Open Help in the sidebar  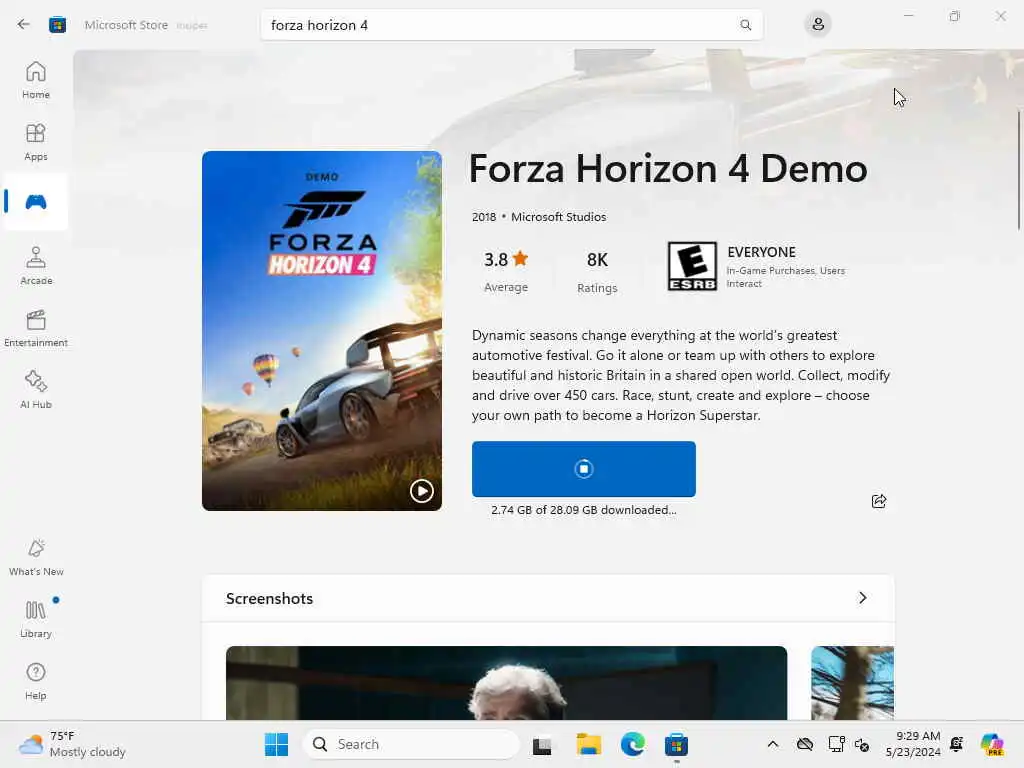(36, 682)
